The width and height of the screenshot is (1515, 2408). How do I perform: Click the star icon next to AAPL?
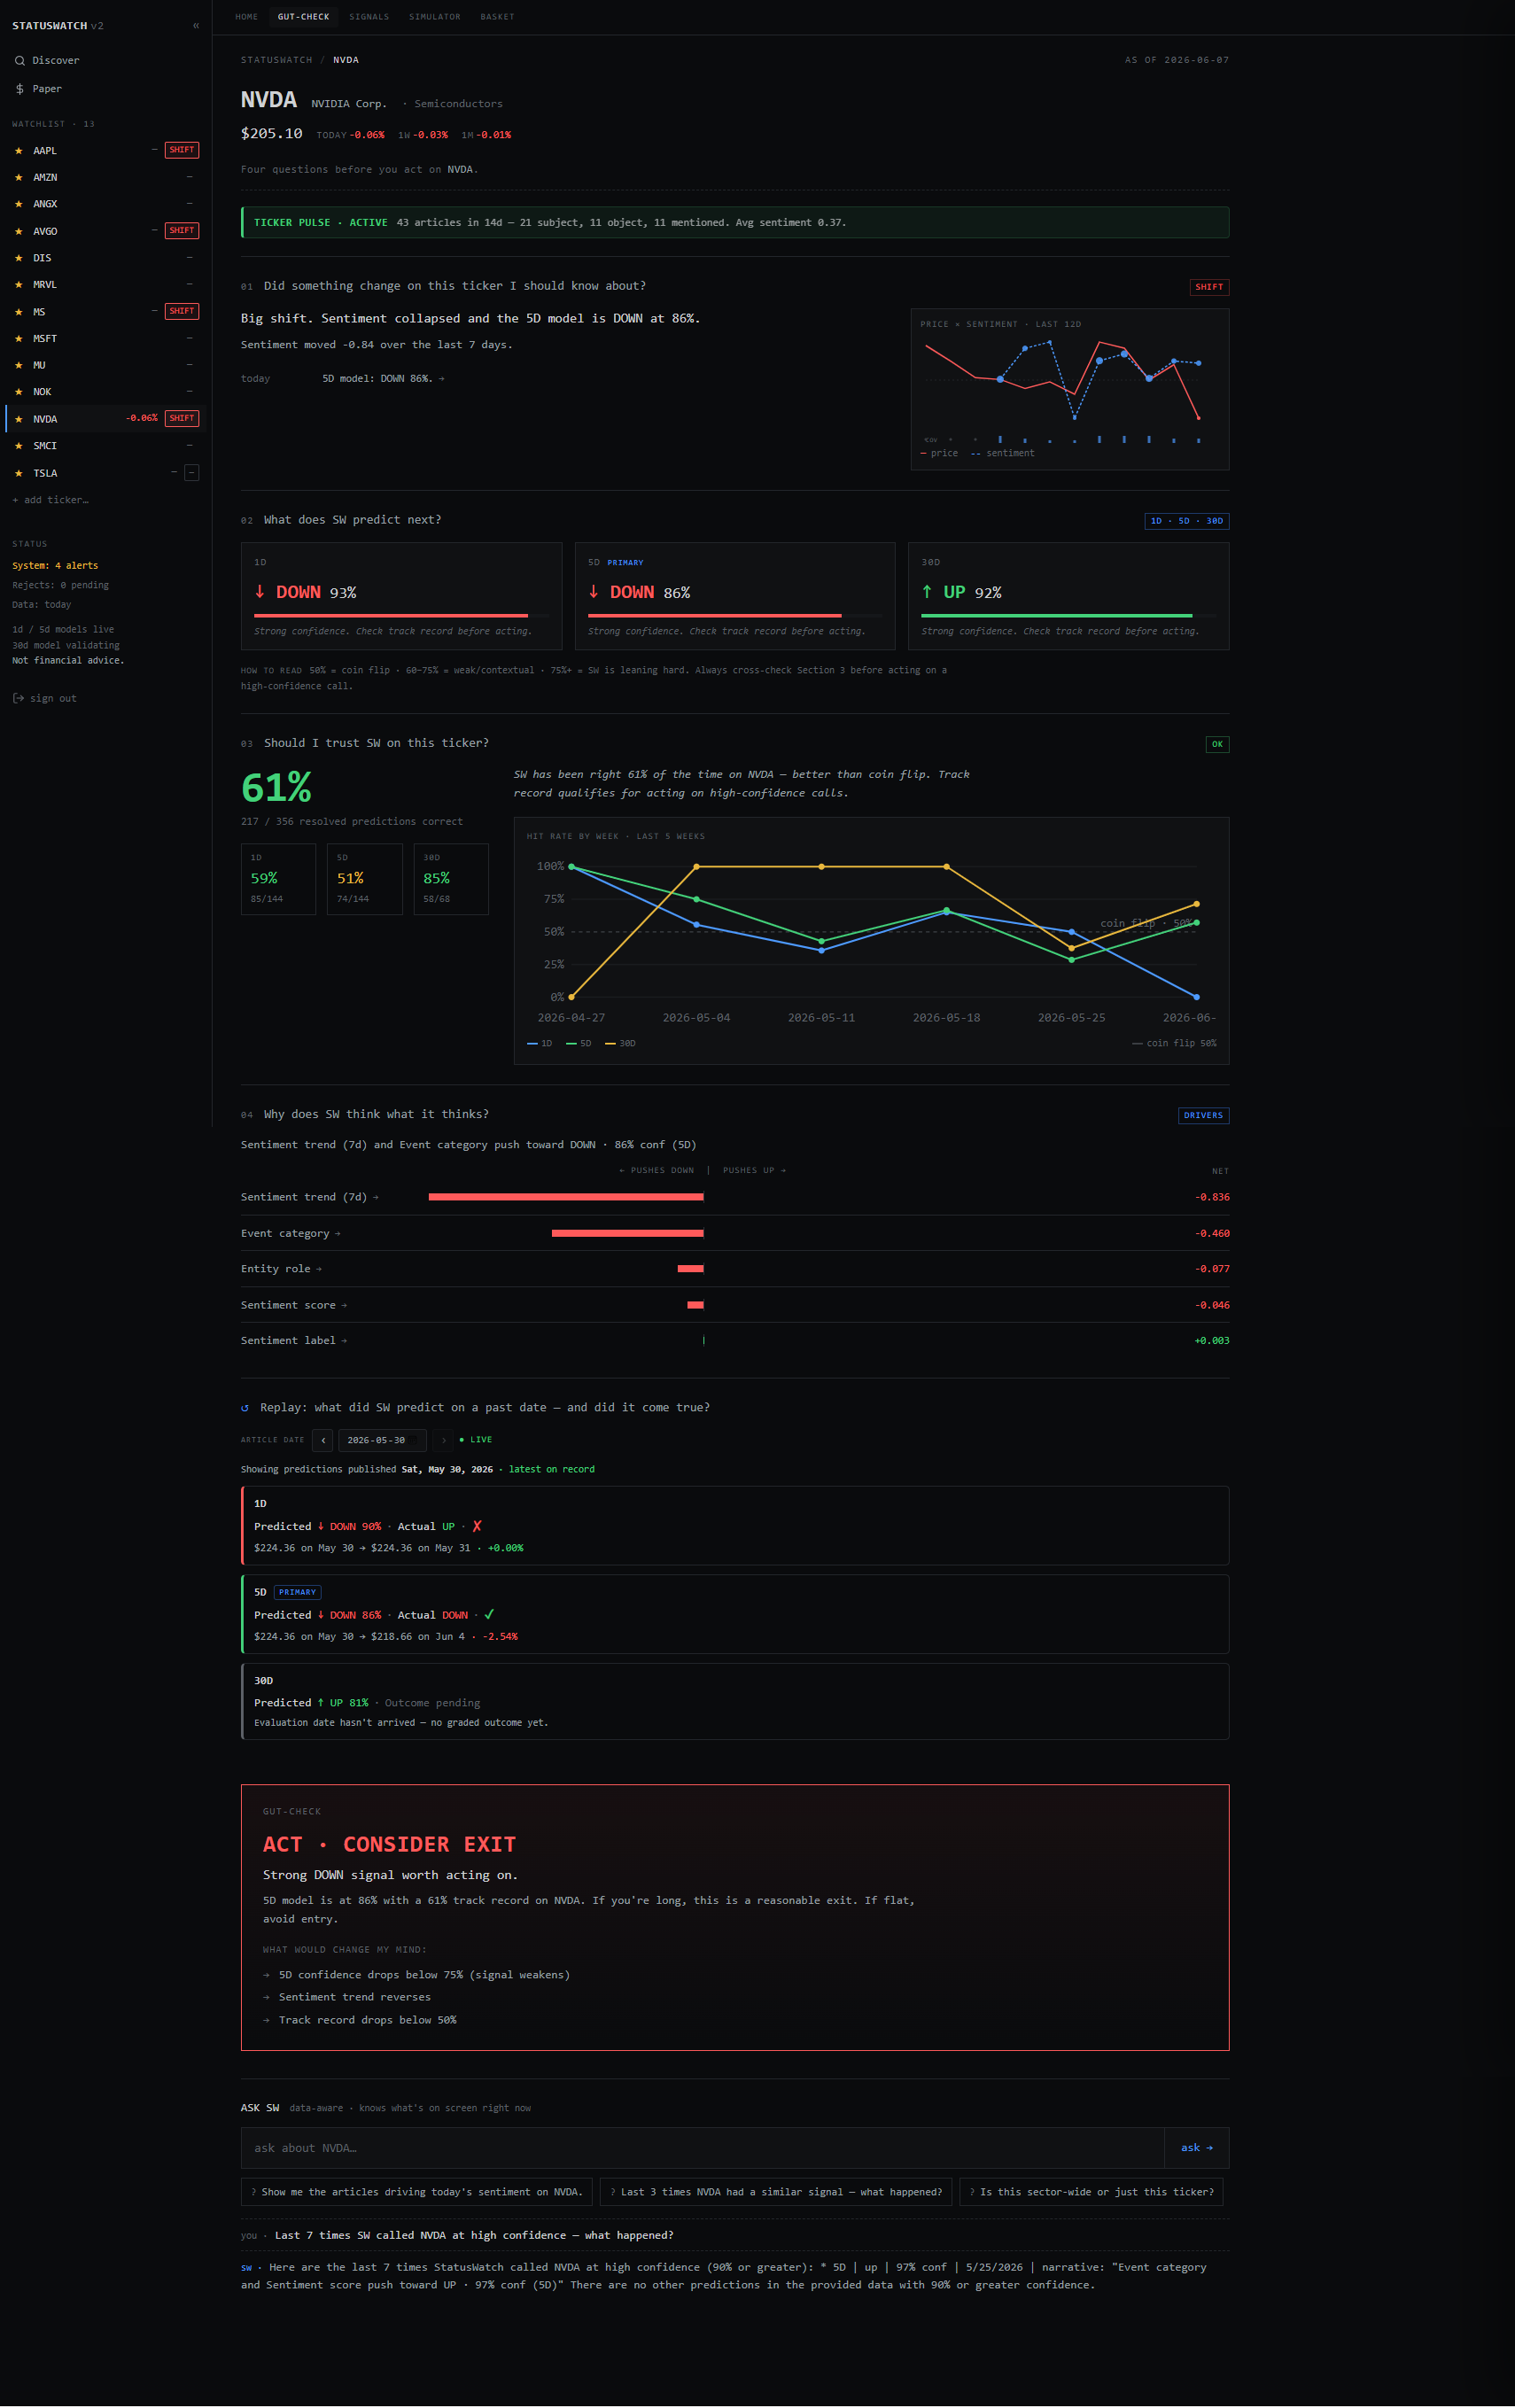tap(18, 151)
